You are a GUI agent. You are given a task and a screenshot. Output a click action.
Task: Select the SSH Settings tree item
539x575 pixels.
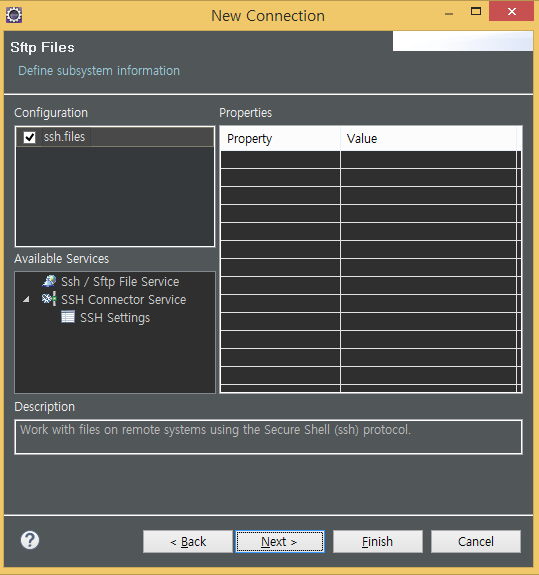click(x=115, y=318)
